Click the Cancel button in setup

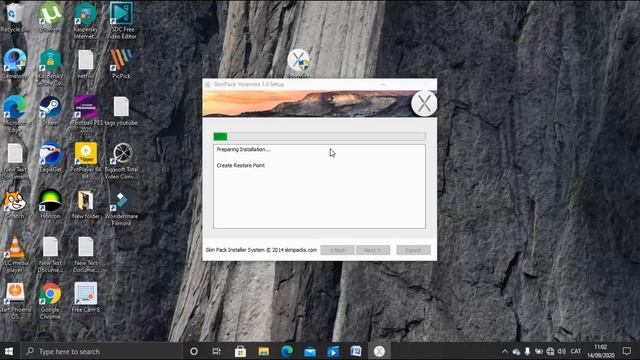[413, 250]
